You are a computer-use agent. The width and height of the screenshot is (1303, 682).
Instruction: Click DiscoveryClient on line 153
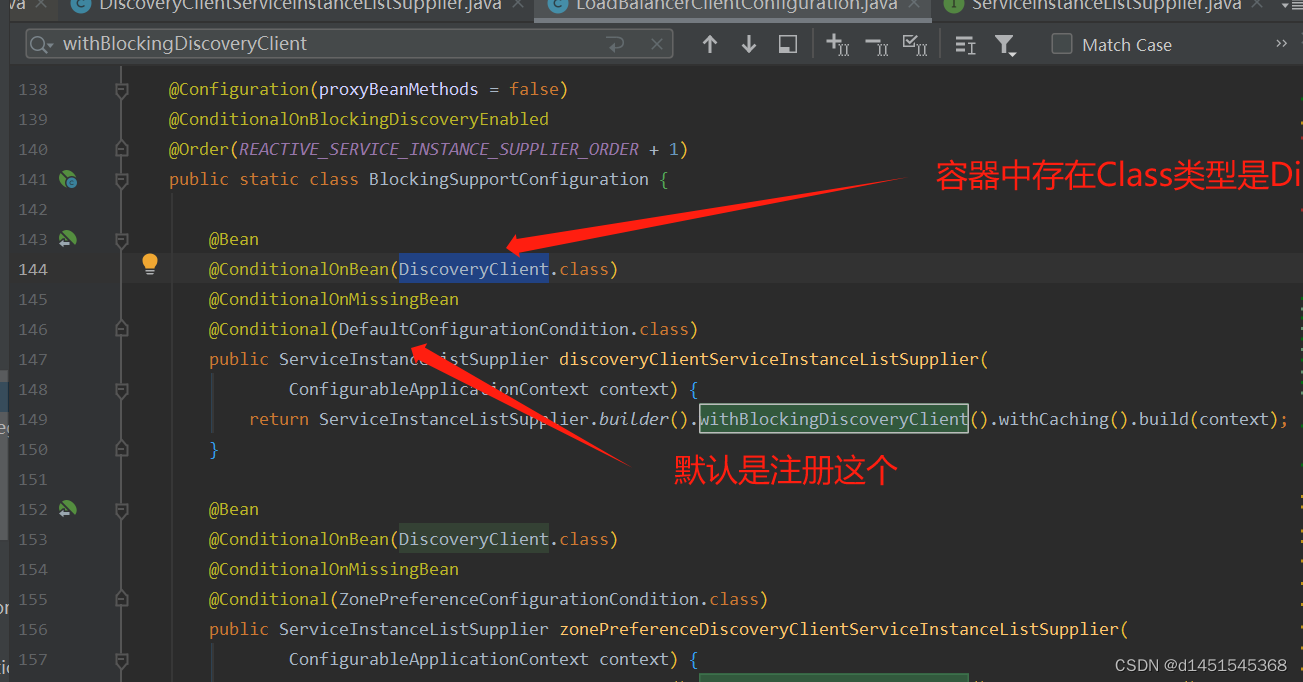pos(474,539)
